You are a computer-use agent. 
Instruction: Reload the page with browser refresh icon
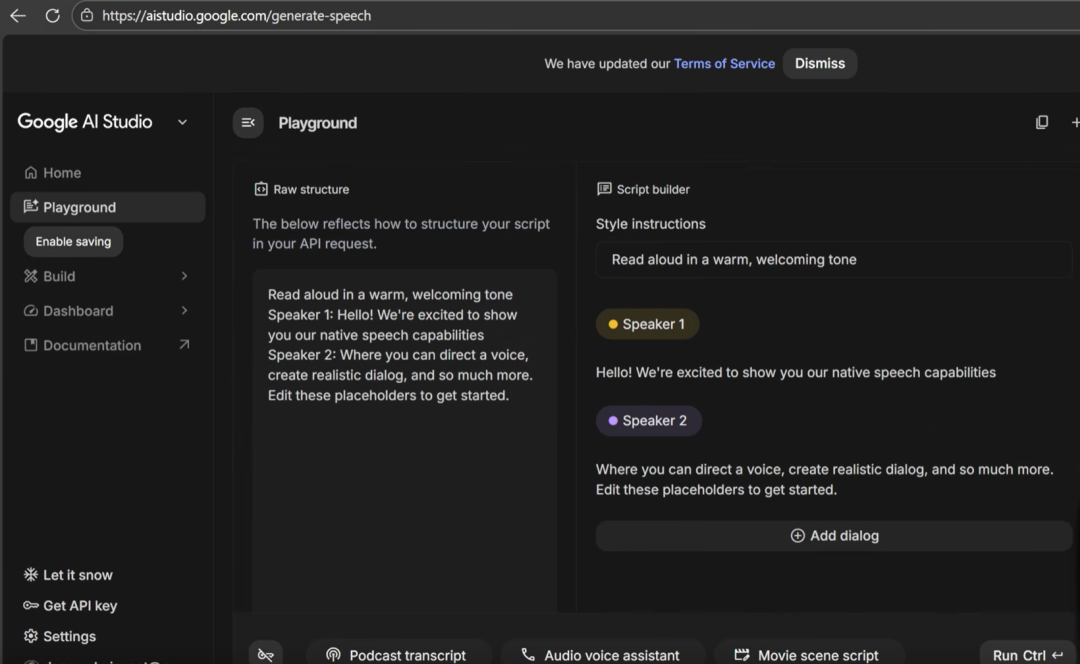pyautogui.click(x=52, y=16)
